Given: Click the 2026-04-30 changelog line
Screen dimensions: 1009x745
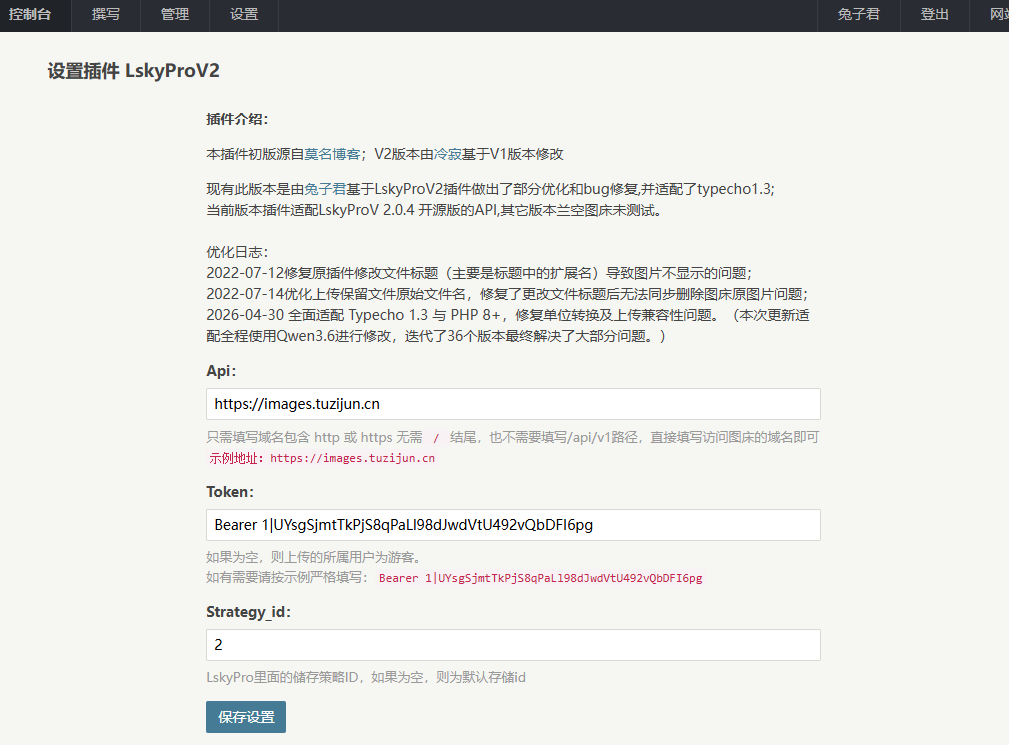Looking at the screenshot, I should [508, 326].
